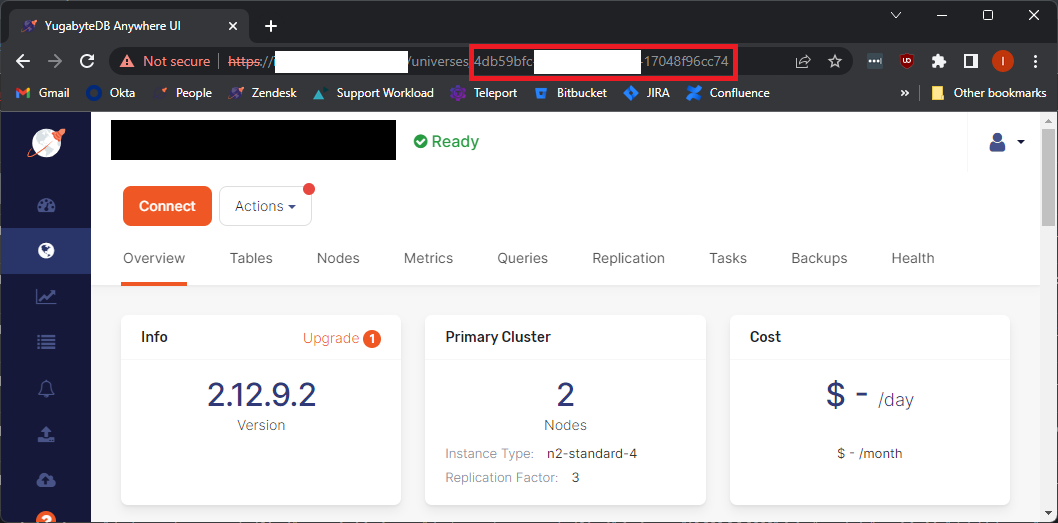Click the share page icon in the address bar
The height and width of the screenshot is (523, 1058).
(803, 61)
